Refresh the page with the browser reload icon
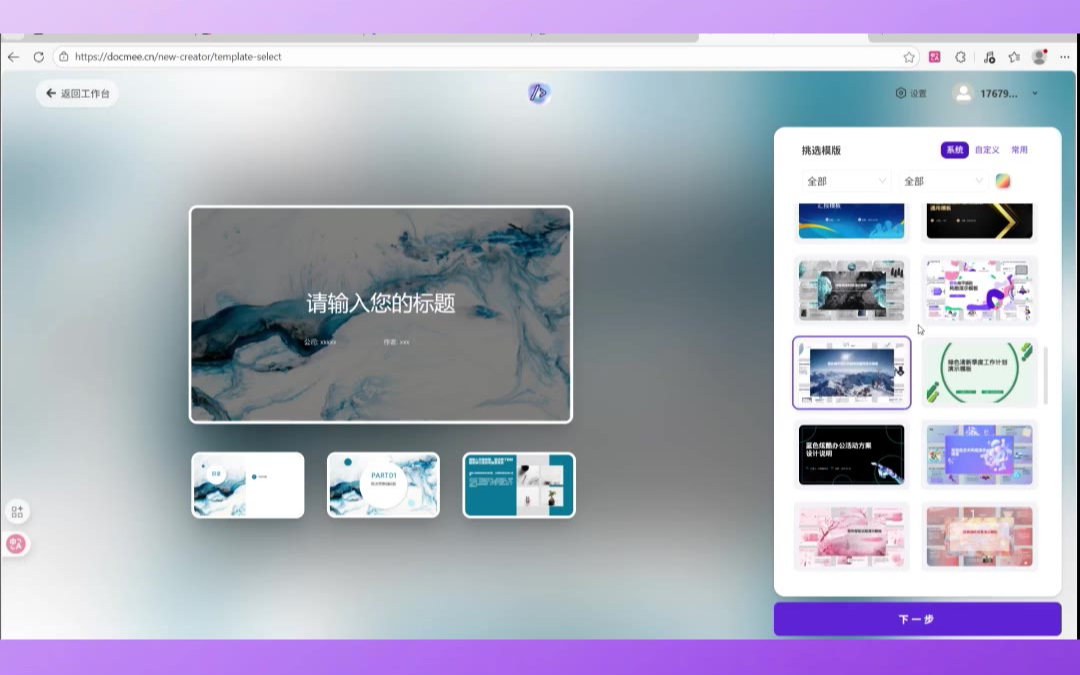Image resolution: width=1080 pixels, height=675 pixels. pyautogui.click(x=39, y=57)
